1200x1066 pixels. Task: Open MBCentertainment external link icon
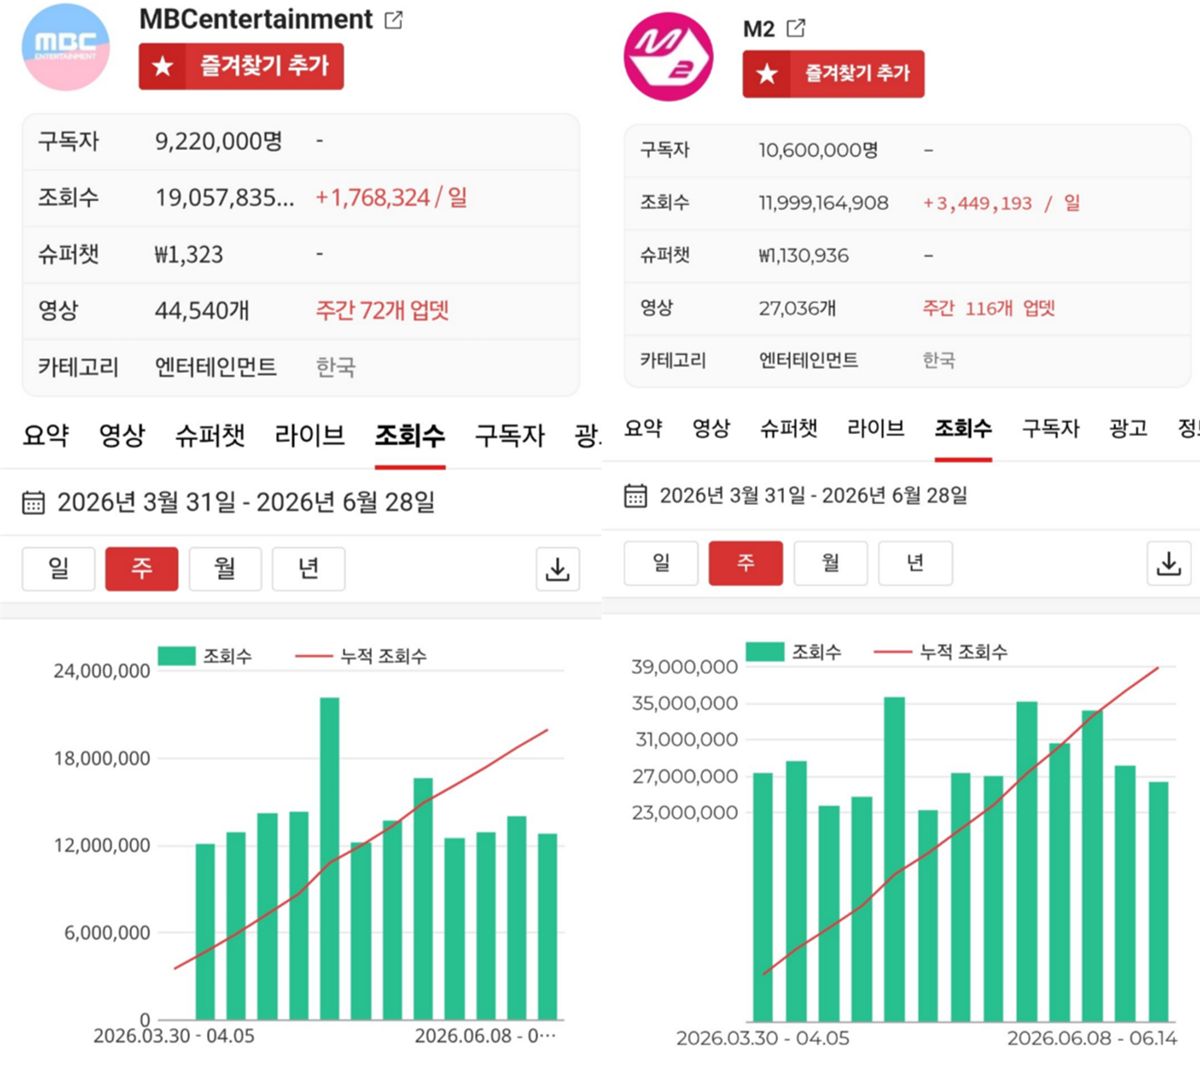394,20
